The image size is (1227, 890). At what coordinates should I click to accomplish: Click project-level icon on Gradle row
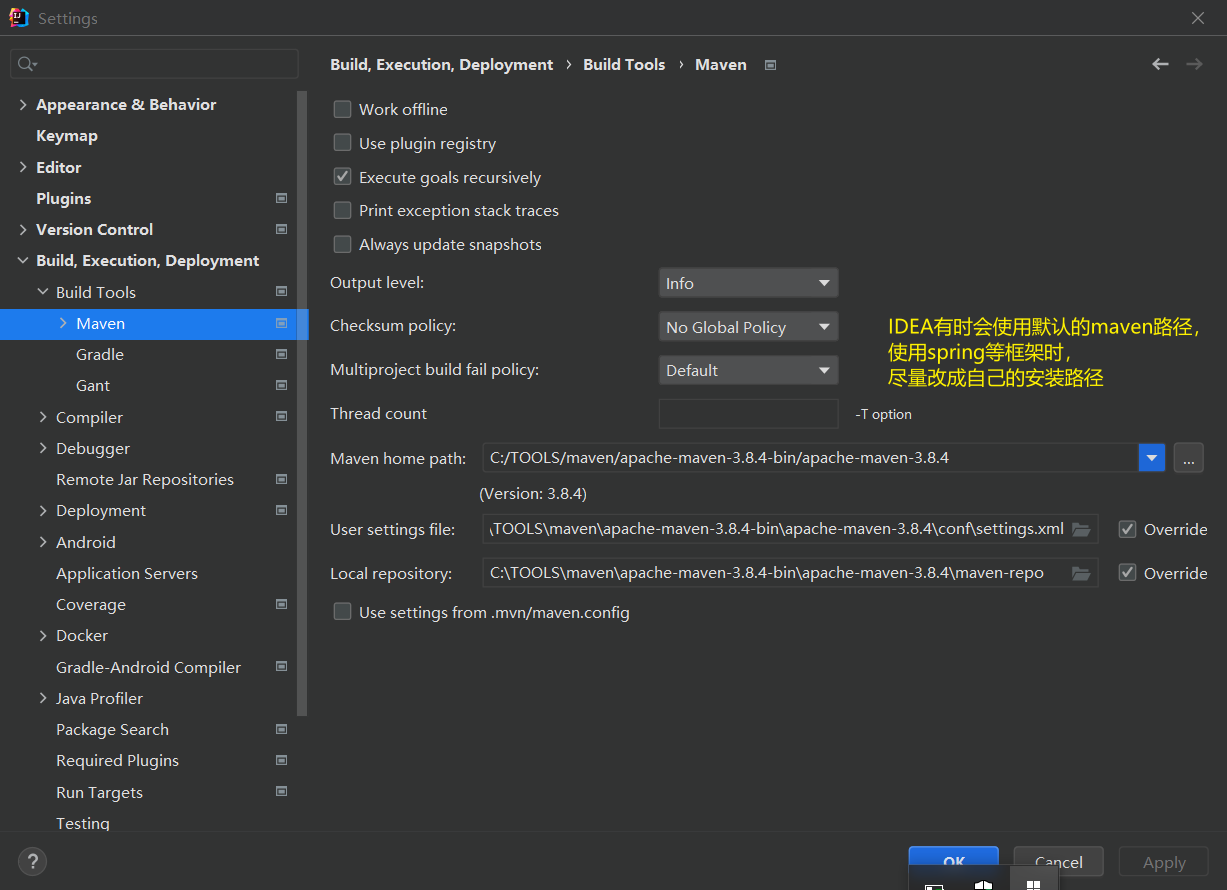point(281,354)
